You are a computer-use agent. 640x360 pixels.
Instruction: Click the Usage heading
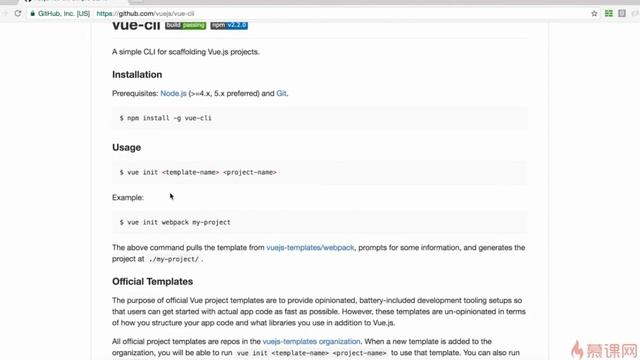(x=127, y=147)
